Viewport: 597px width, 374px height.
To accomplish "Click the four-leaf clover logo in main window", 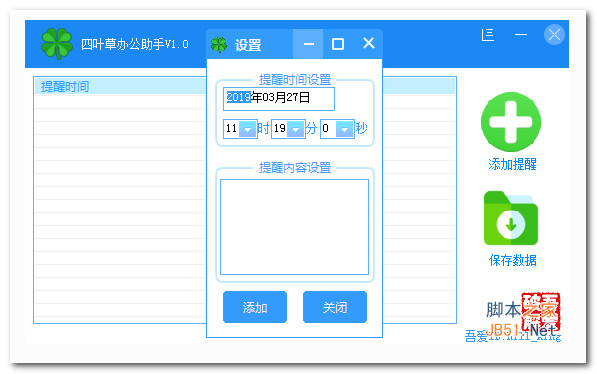I will (57, 44).
